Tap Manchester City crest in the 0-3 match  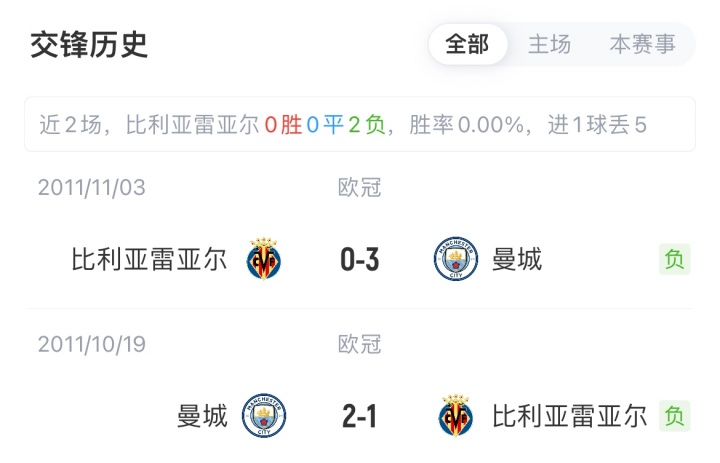click(456, 260)
